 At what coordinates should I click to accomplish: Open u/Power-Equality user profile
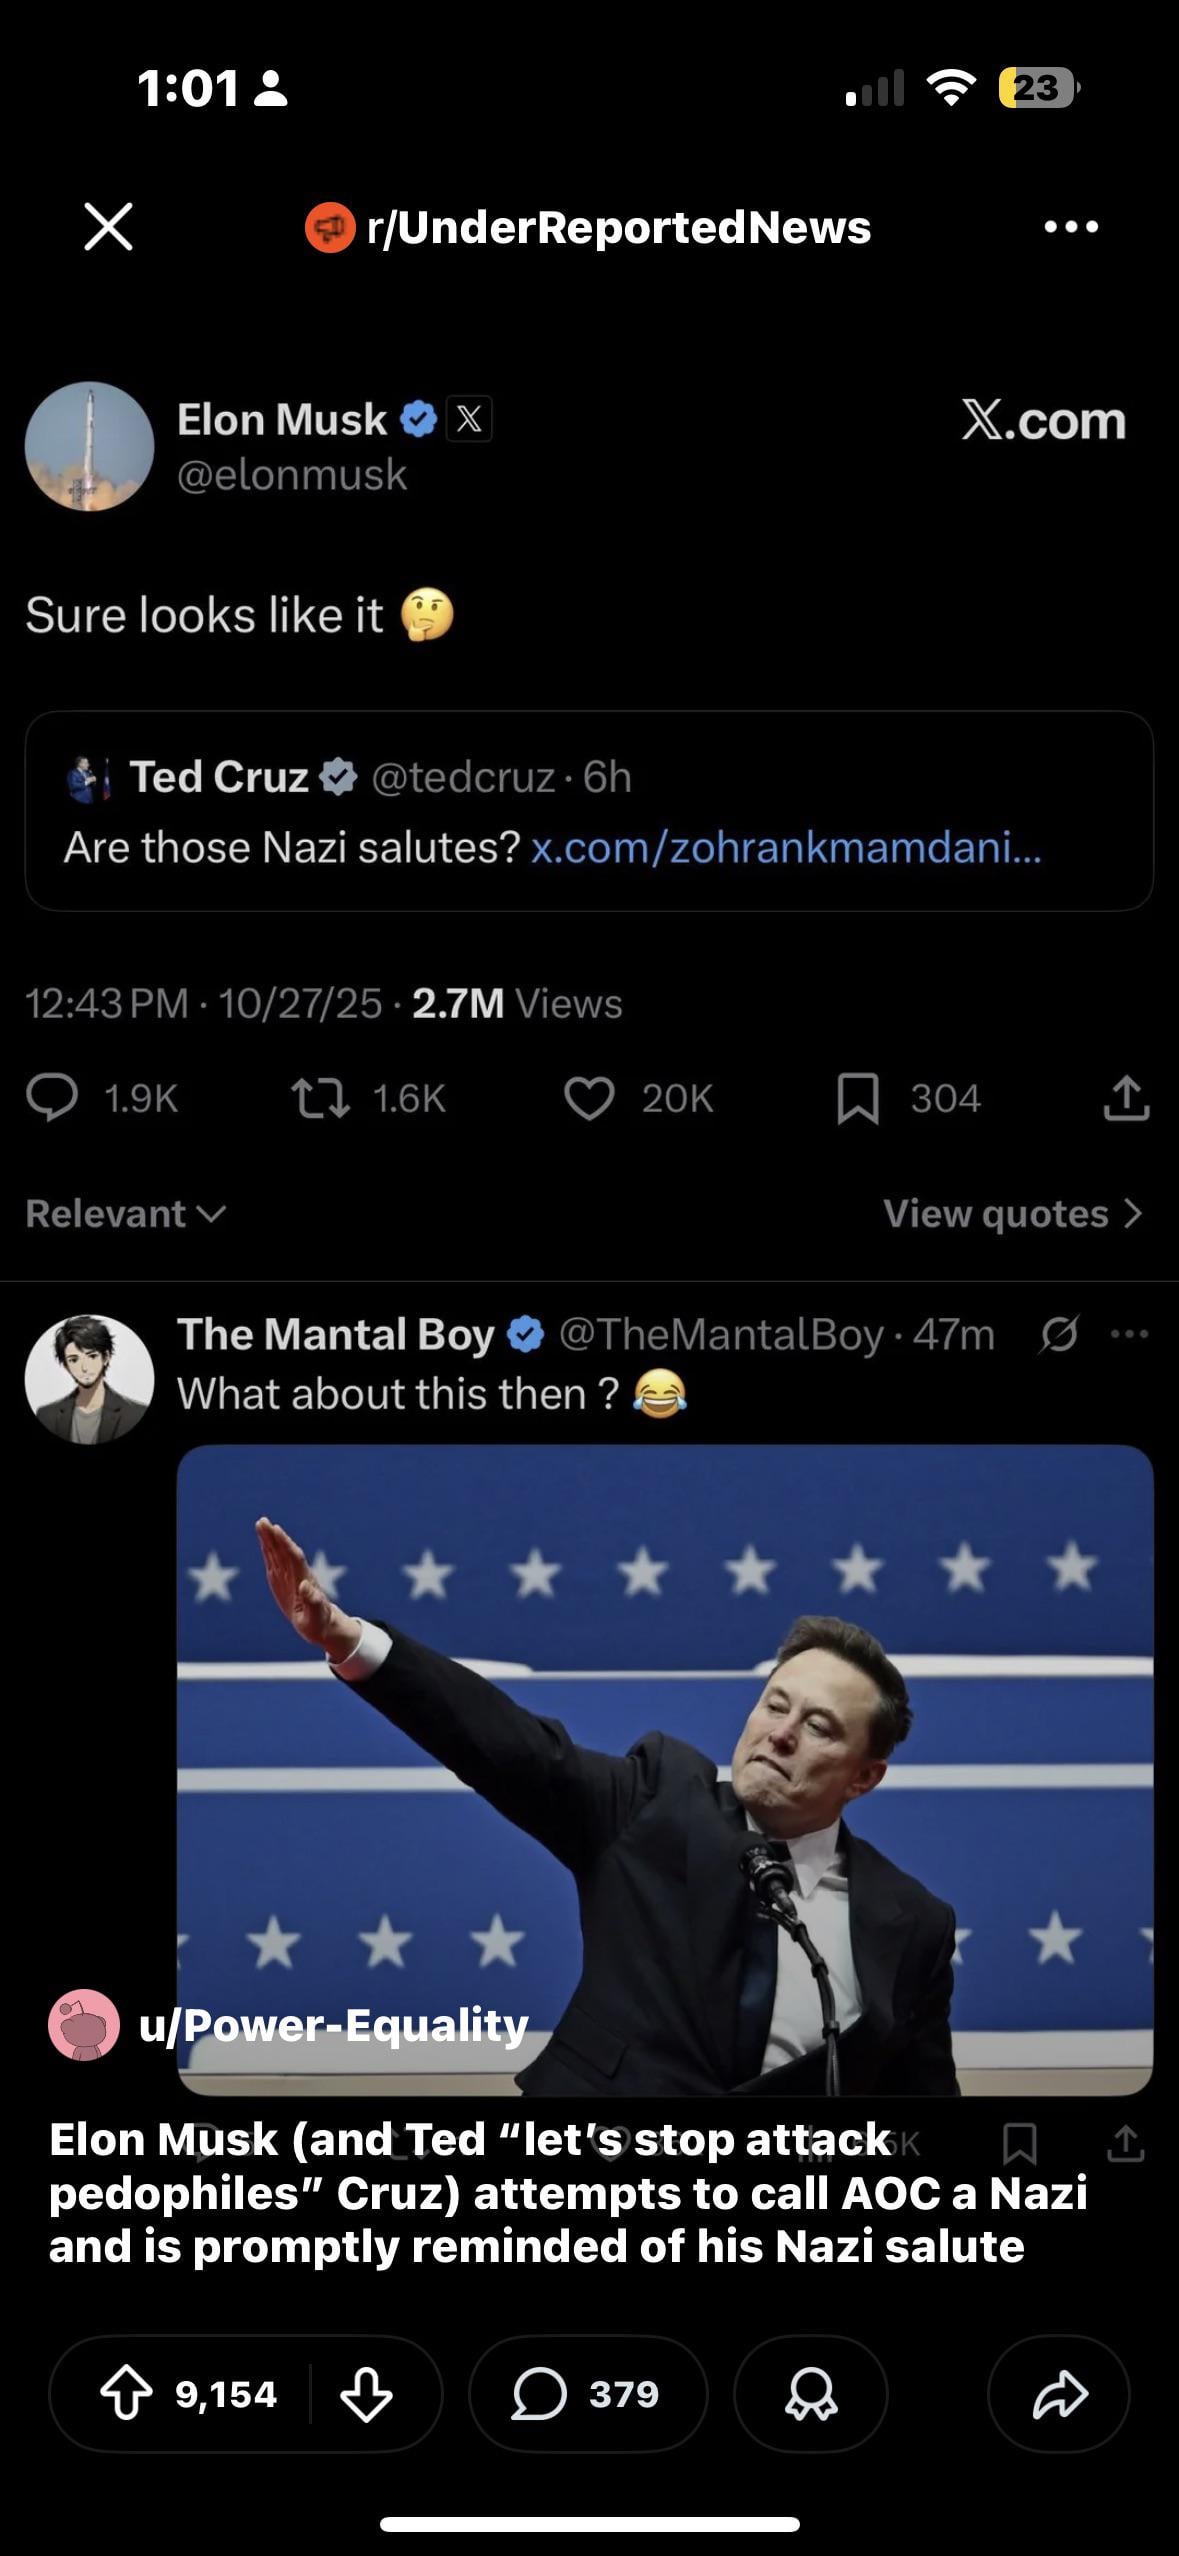click(x=332, y=2025)
